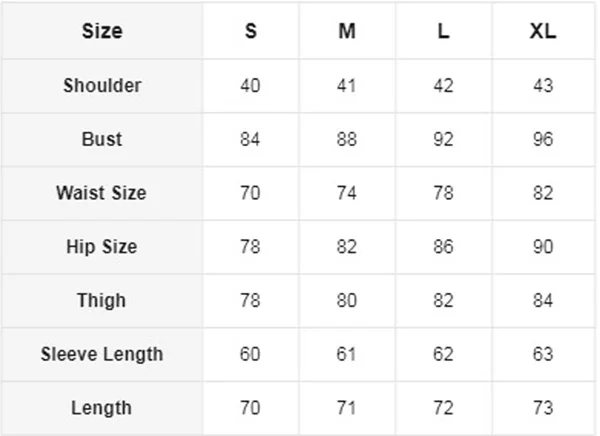Select Hip Size value 86 for L
This screenshot has width=600, height=436.
tap(443, 247)
